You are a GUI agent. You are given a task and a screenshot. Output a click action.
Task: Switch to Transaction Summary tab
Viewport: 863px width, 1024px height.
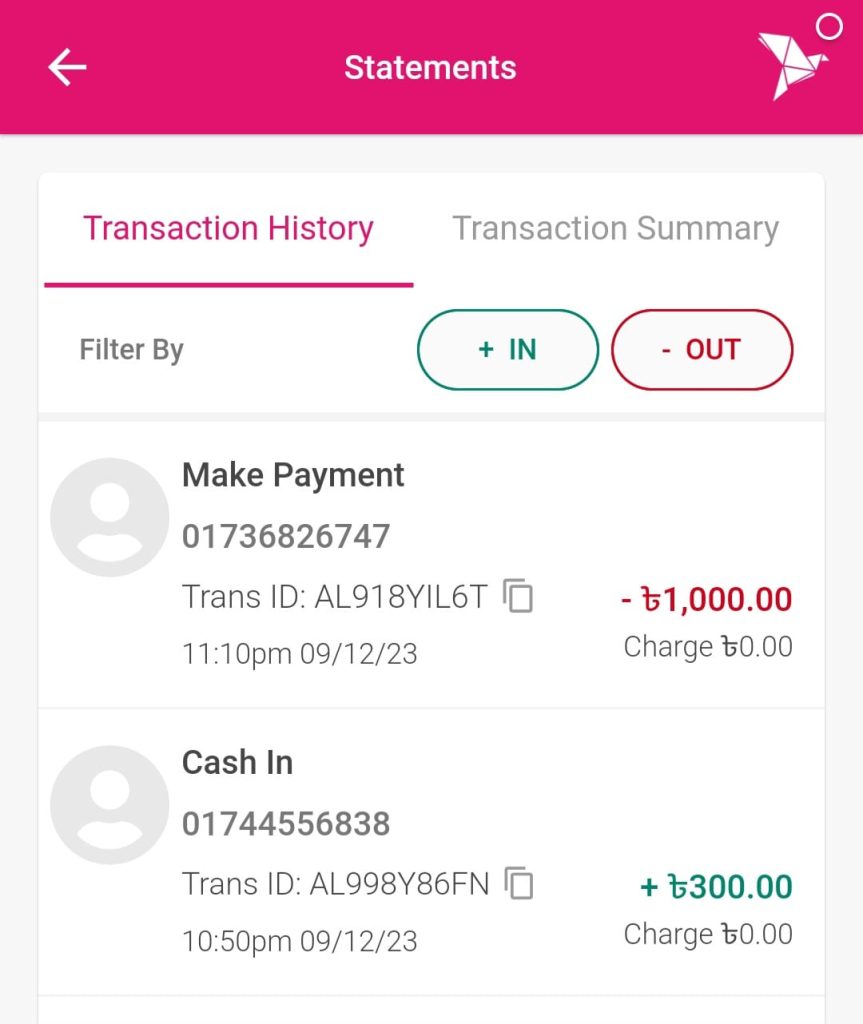click(615, 229)
